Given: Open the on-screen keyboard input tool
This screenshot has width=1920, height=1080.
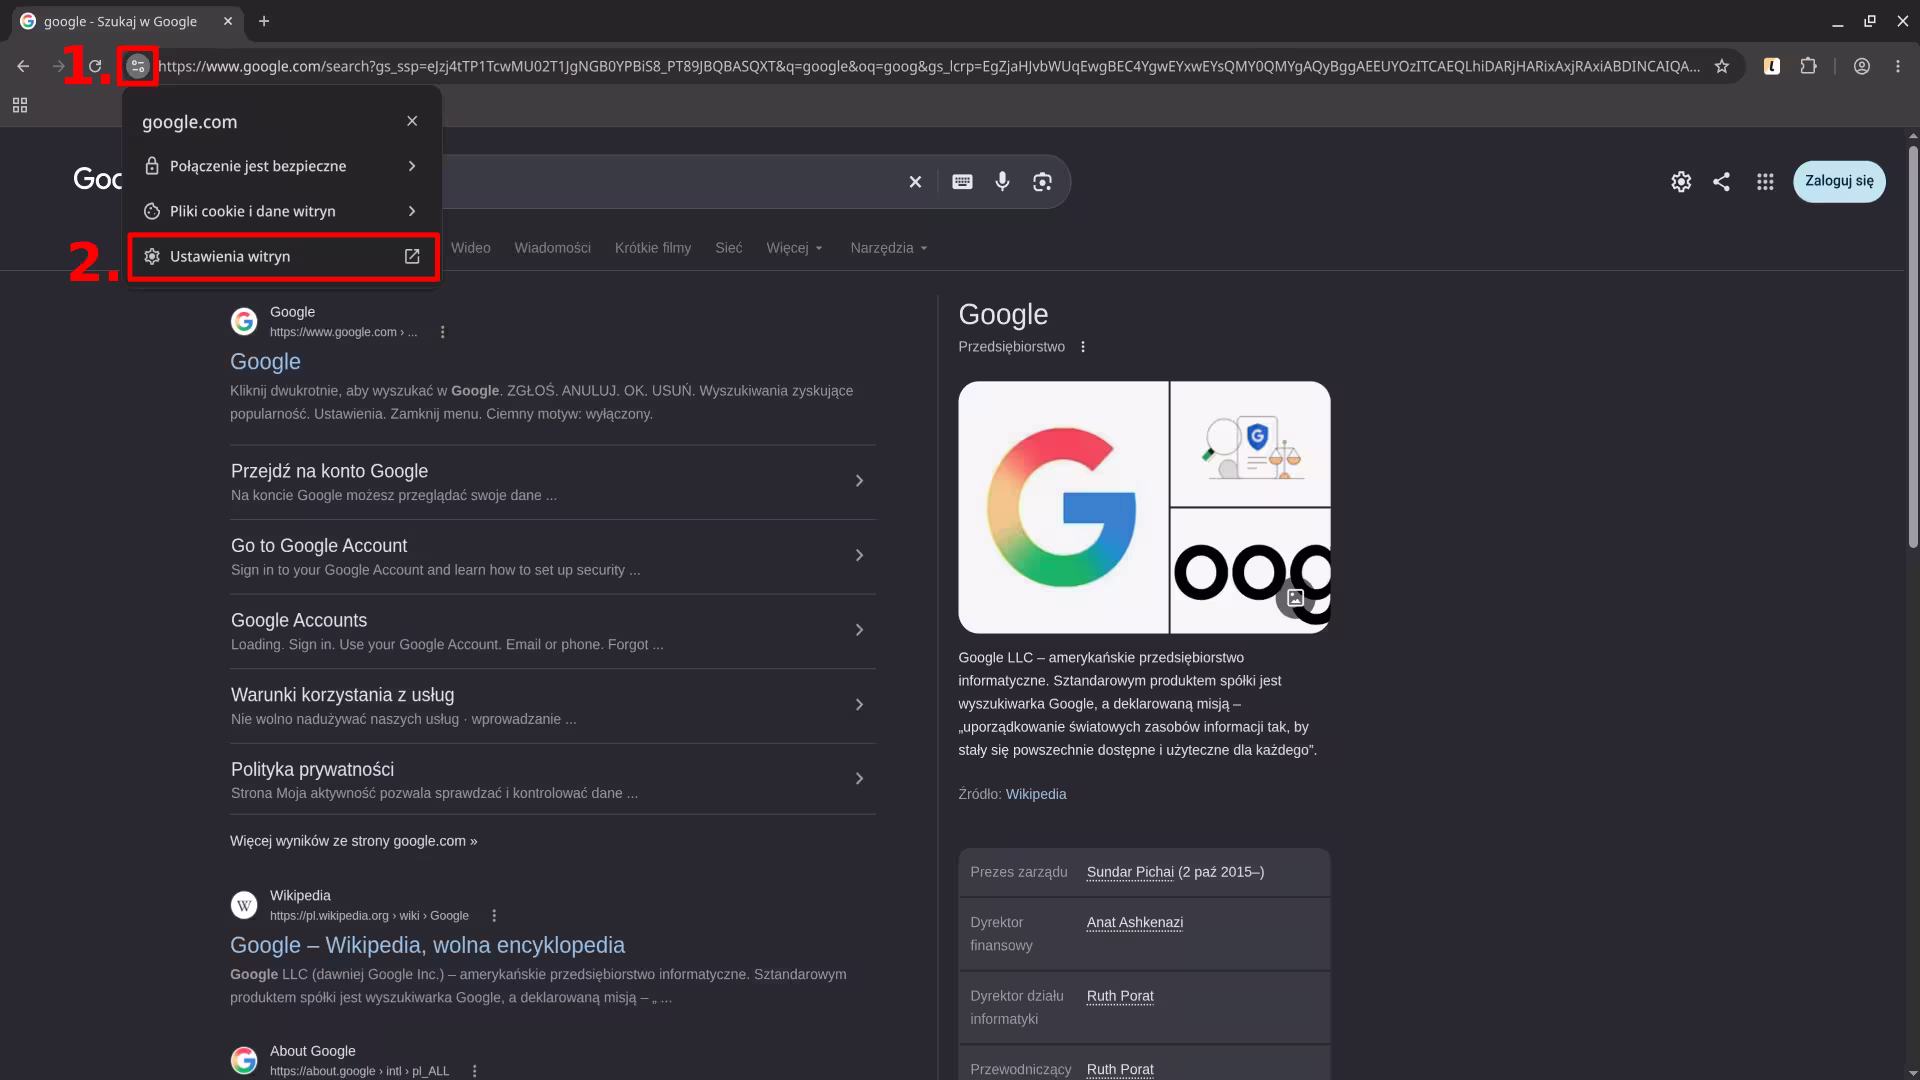Looking at the screenshot, I should pos(962,182).
